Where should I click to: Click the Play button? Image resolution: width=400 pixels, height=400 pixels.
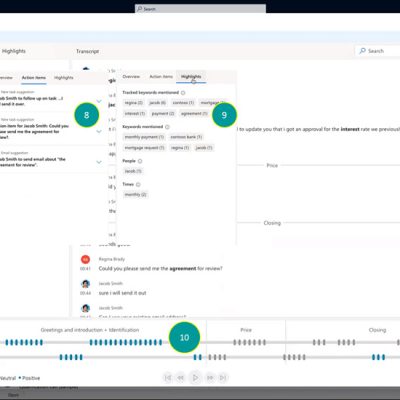195,378
